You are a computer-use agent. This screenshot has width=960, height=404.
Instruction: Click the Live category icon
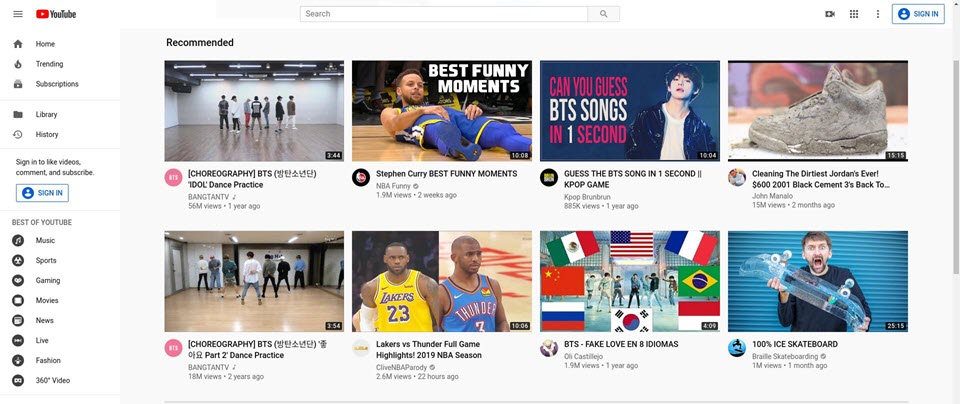[x=18, y=340]
